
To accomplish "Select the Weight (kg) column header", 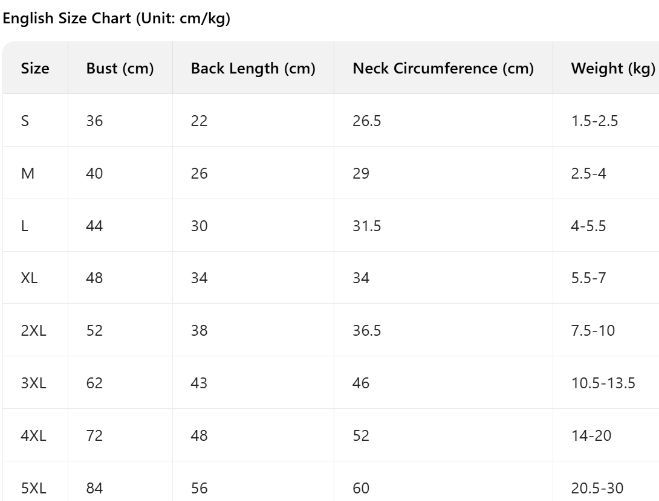I will coord(613,68).
